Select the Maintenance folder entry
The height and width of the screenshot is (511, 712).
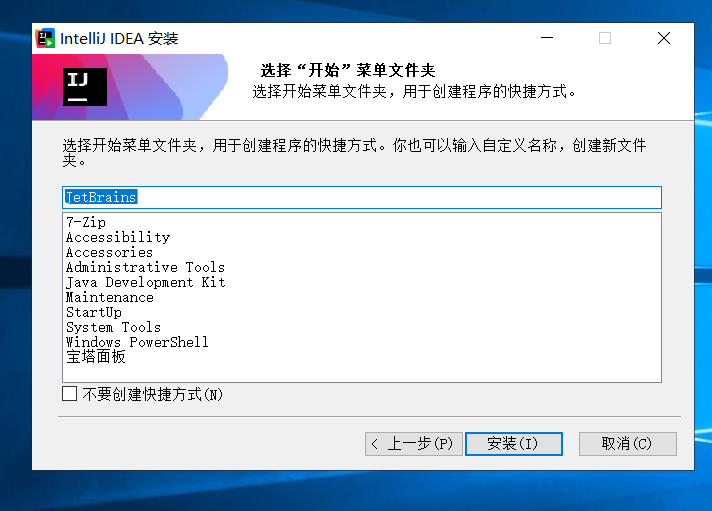[109, 297]
